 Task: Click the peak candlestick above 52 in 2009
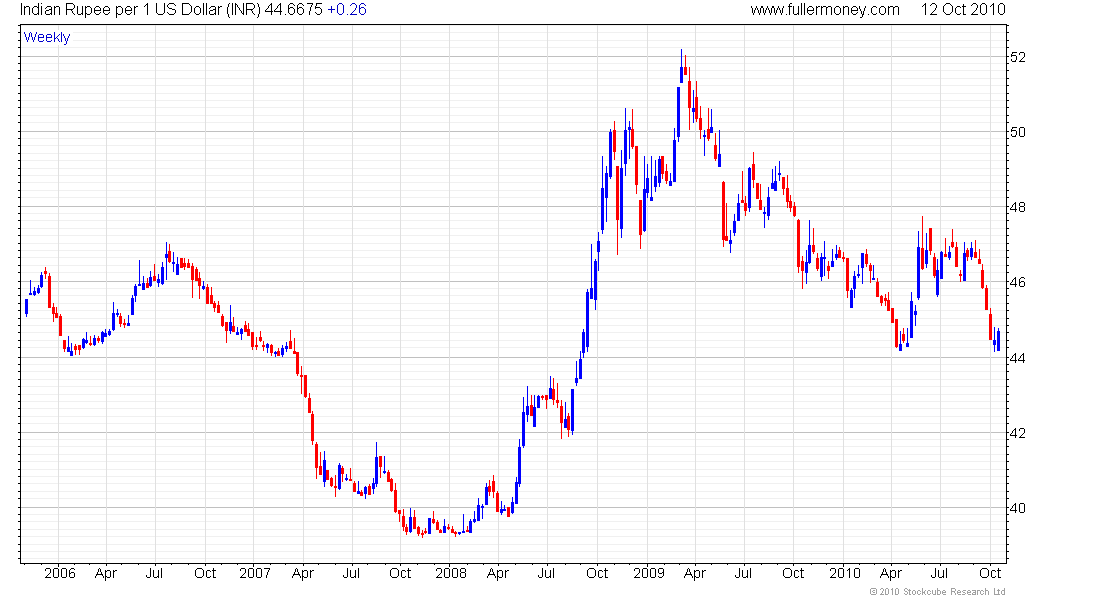click(x=681, y=67)
